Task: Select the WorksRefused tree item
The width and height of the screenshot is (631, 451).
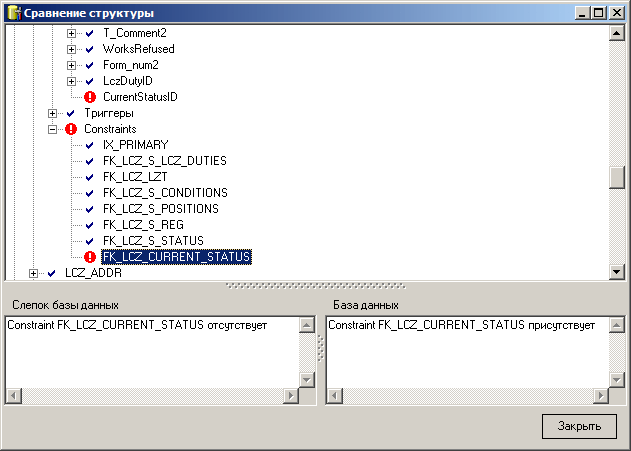Action: pos(139,49)
